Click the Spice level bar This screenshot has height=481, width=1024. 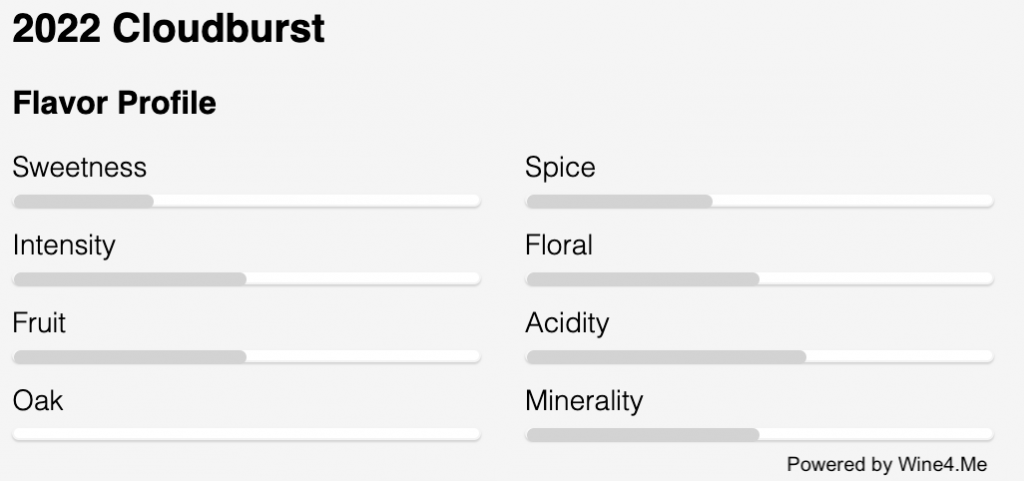point(759,201)
